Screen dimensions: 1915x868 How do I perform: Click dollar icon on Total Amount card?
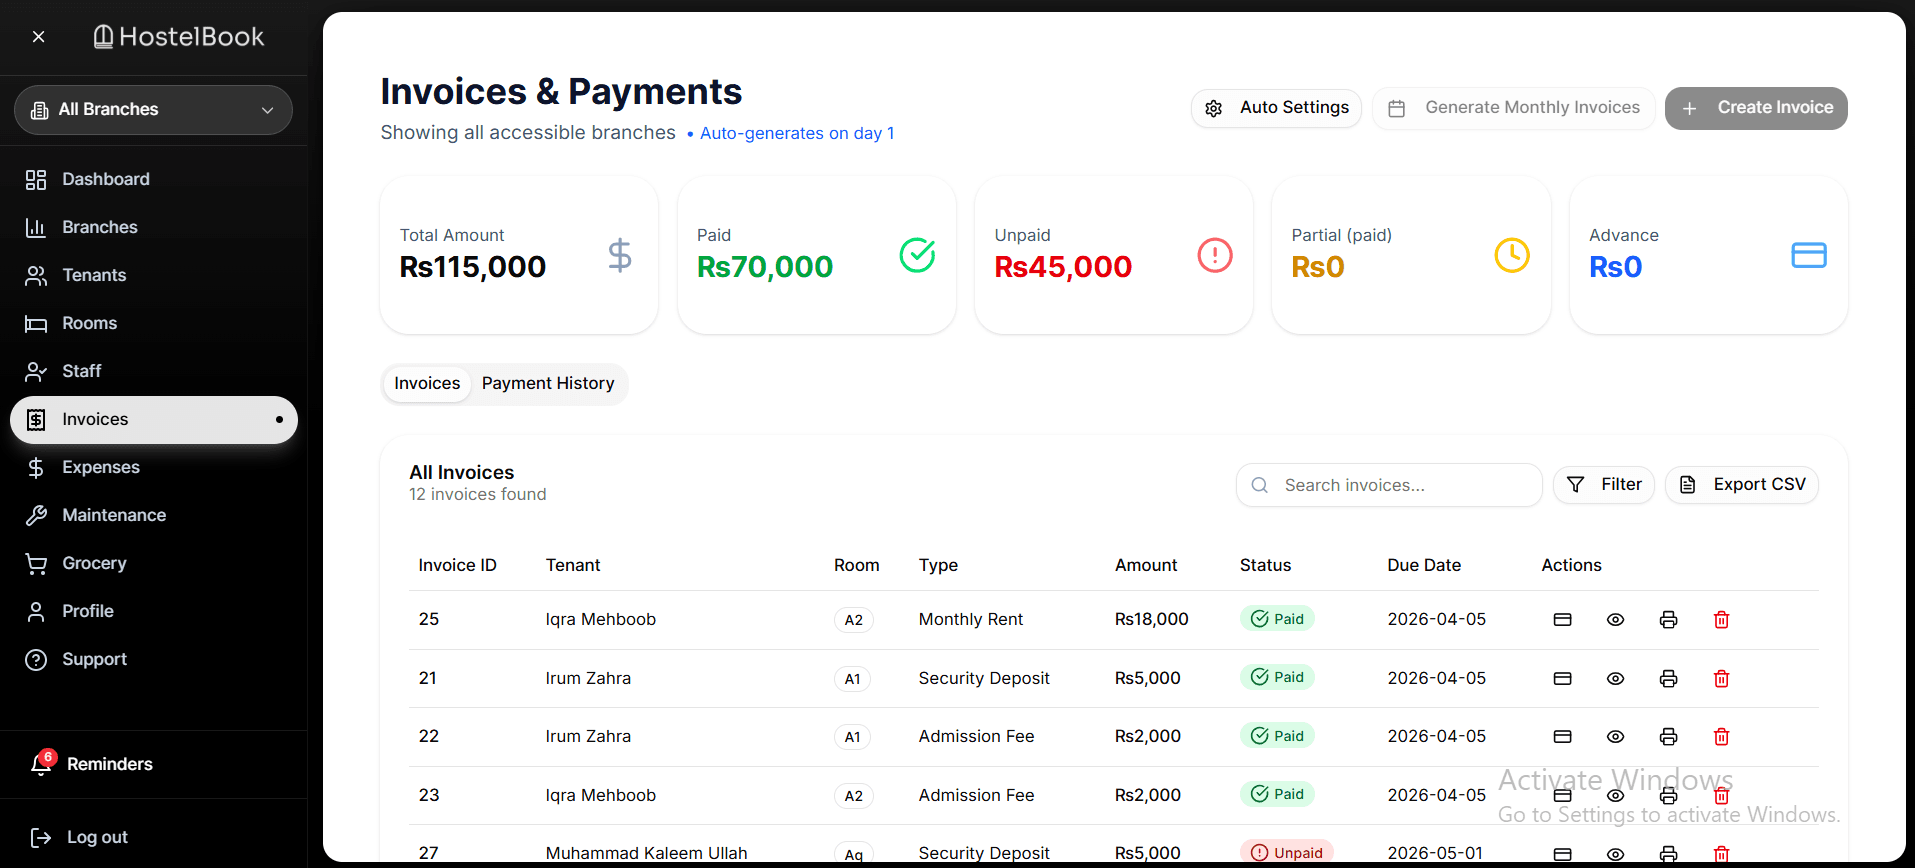[x=620, y=255]
